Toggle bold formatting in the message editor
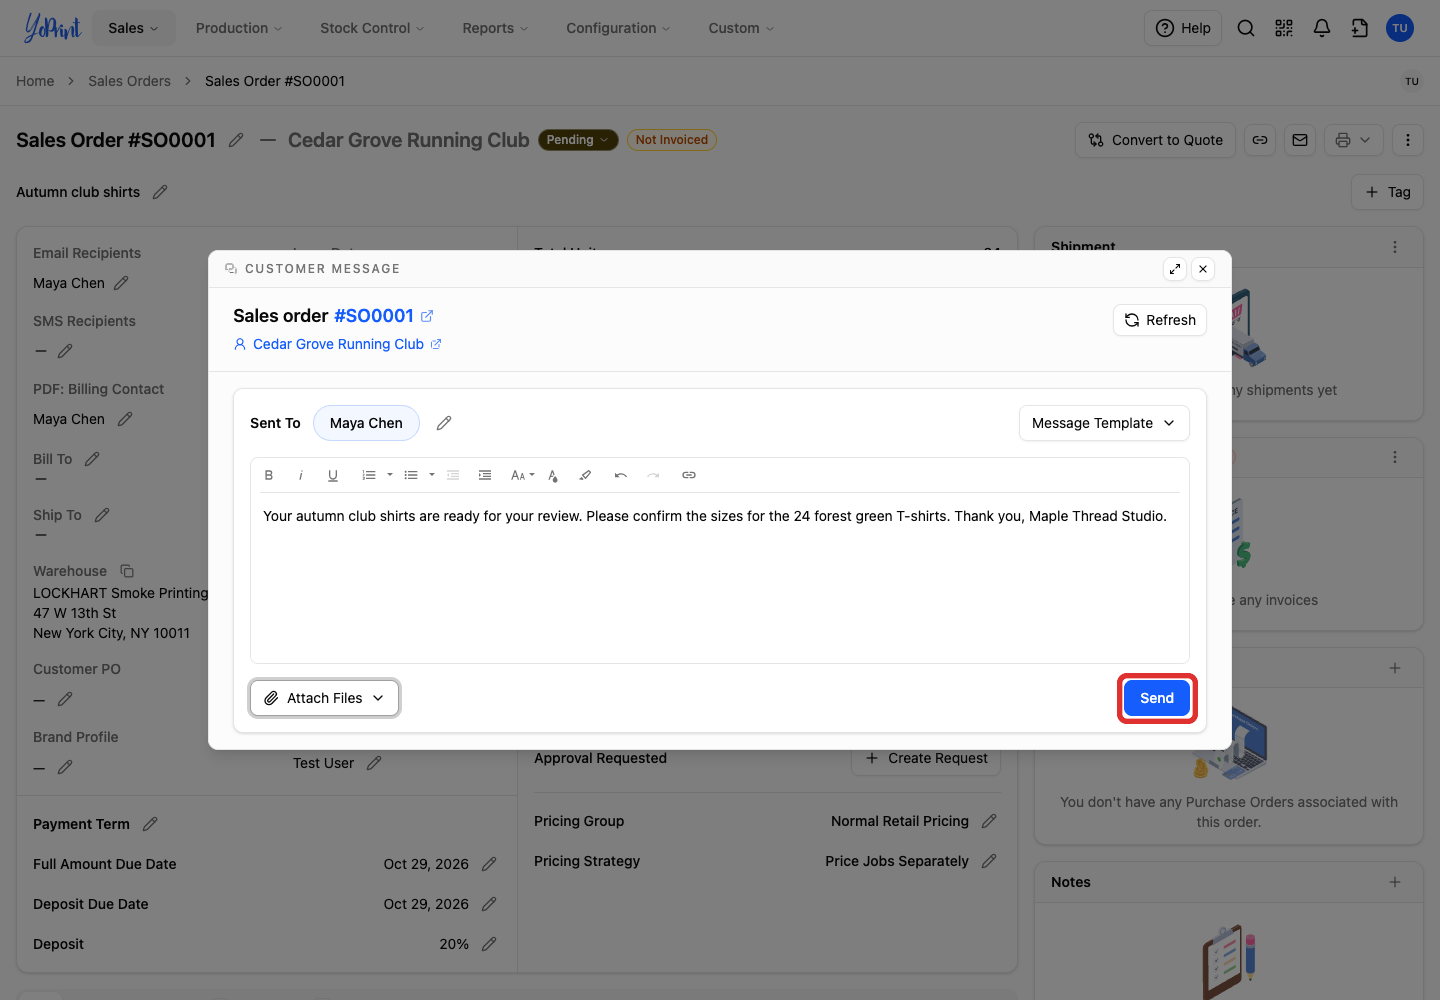The image size is (1440, 1000). [x=269, y=475]
